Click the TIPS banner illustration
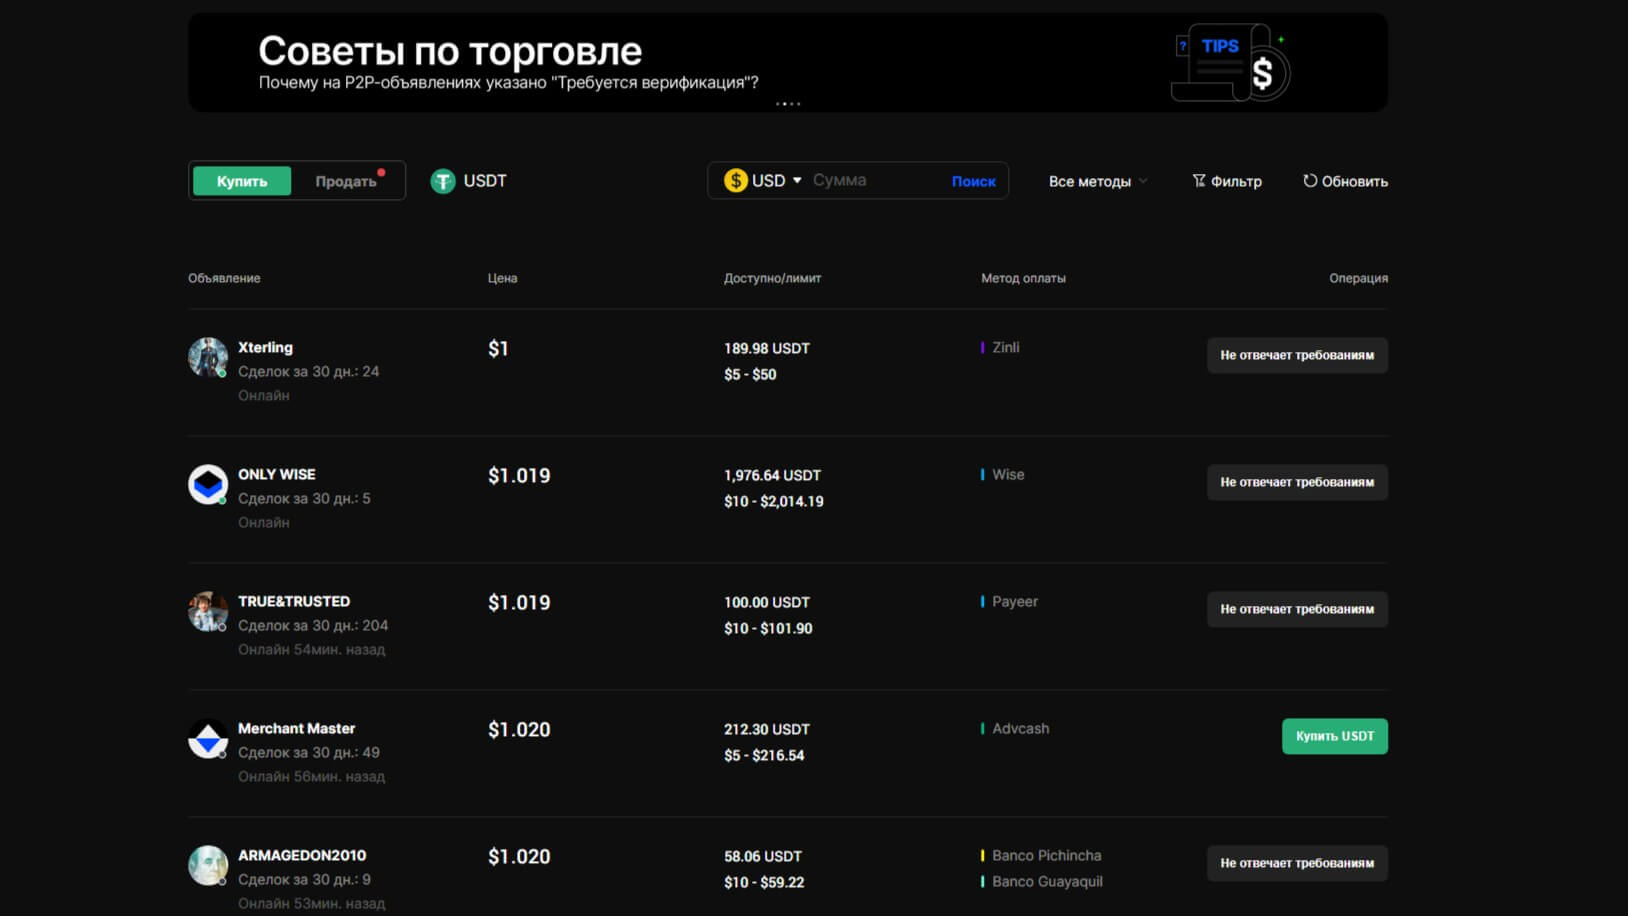Image resolution: width=1628 pixels, height=916 pixels. (1230, 63)
